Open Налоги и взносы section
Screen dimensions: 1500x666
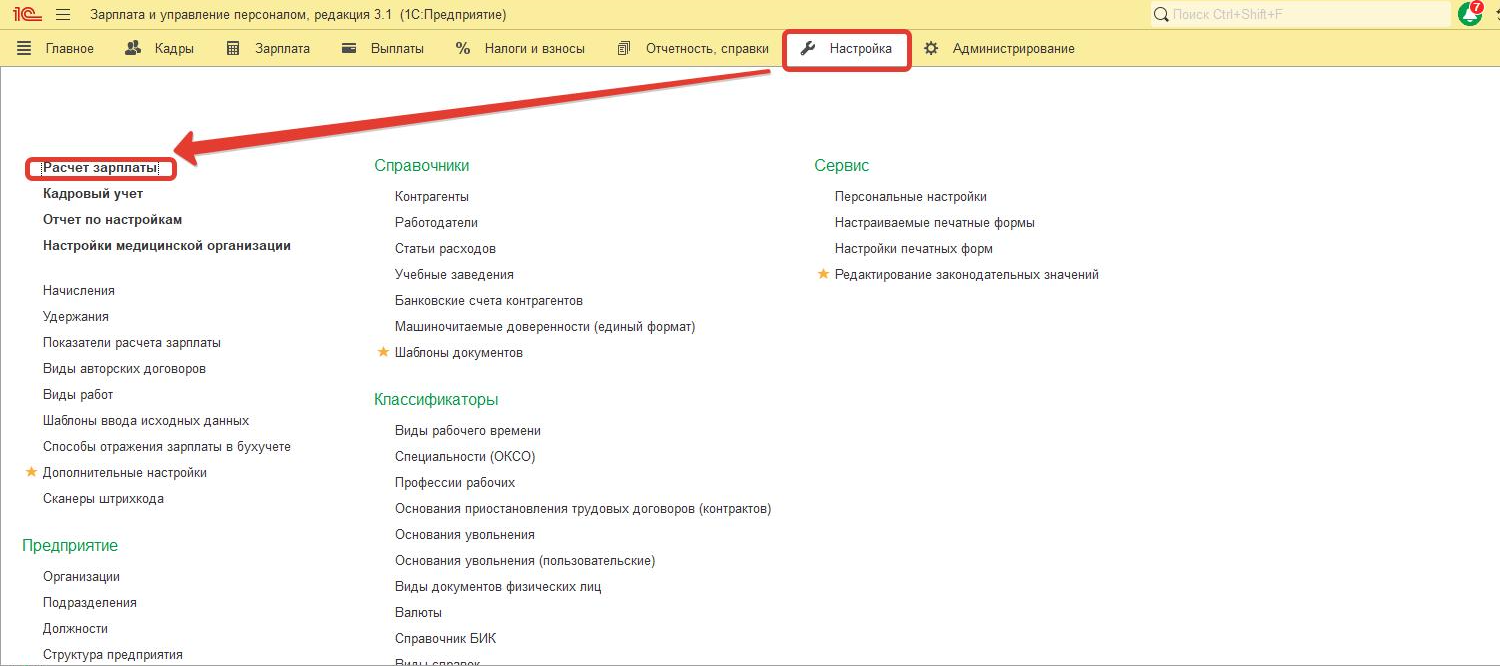click(521, 48)
